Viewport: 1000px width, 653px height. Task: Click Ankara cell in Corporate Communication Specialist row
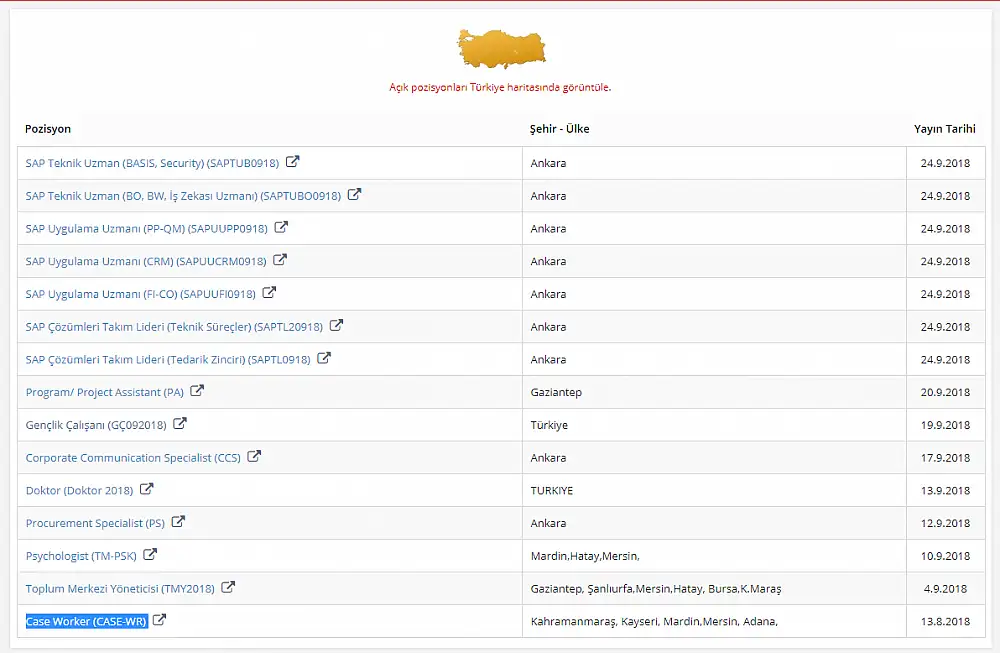[714, 458]
